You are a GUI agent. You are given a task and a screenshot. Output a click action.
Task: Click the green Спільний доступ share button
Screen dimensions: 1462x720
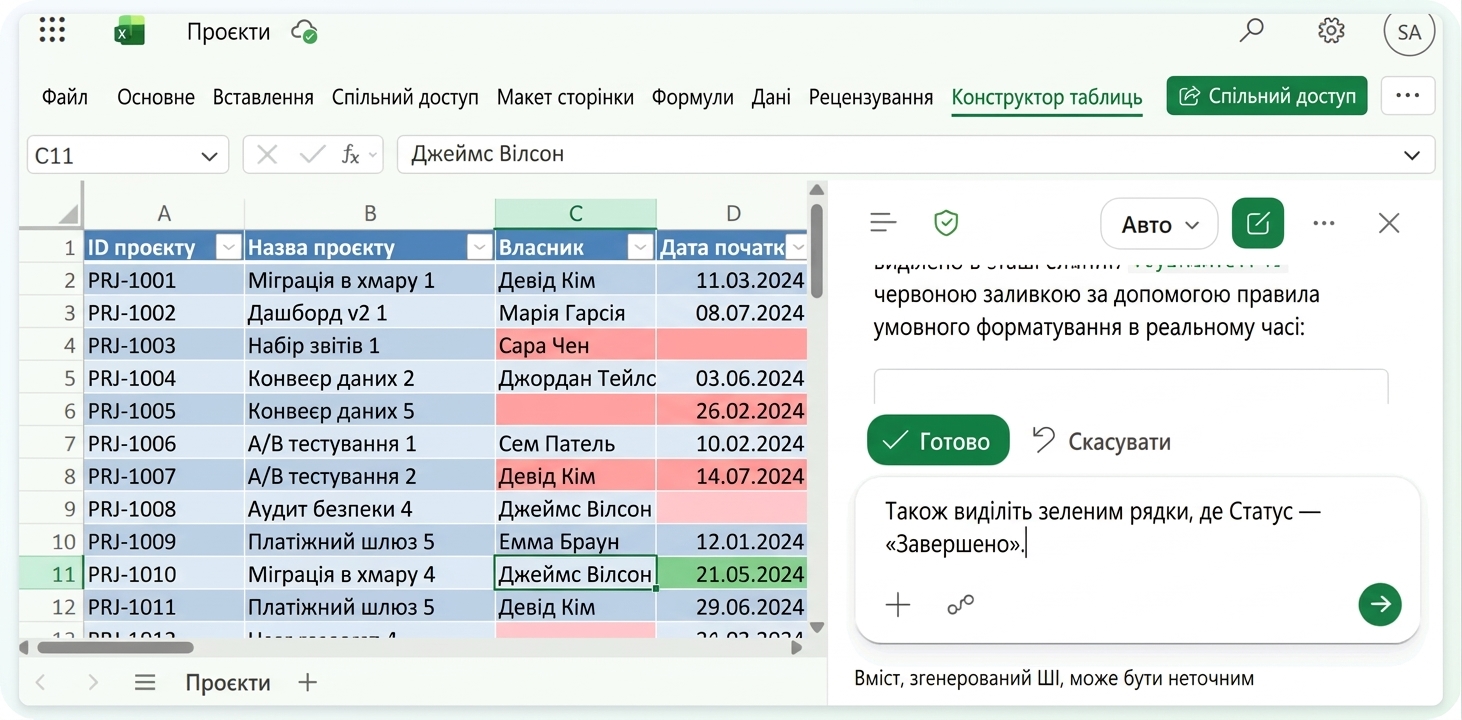pyautogui.click(x=1267, y=96)
